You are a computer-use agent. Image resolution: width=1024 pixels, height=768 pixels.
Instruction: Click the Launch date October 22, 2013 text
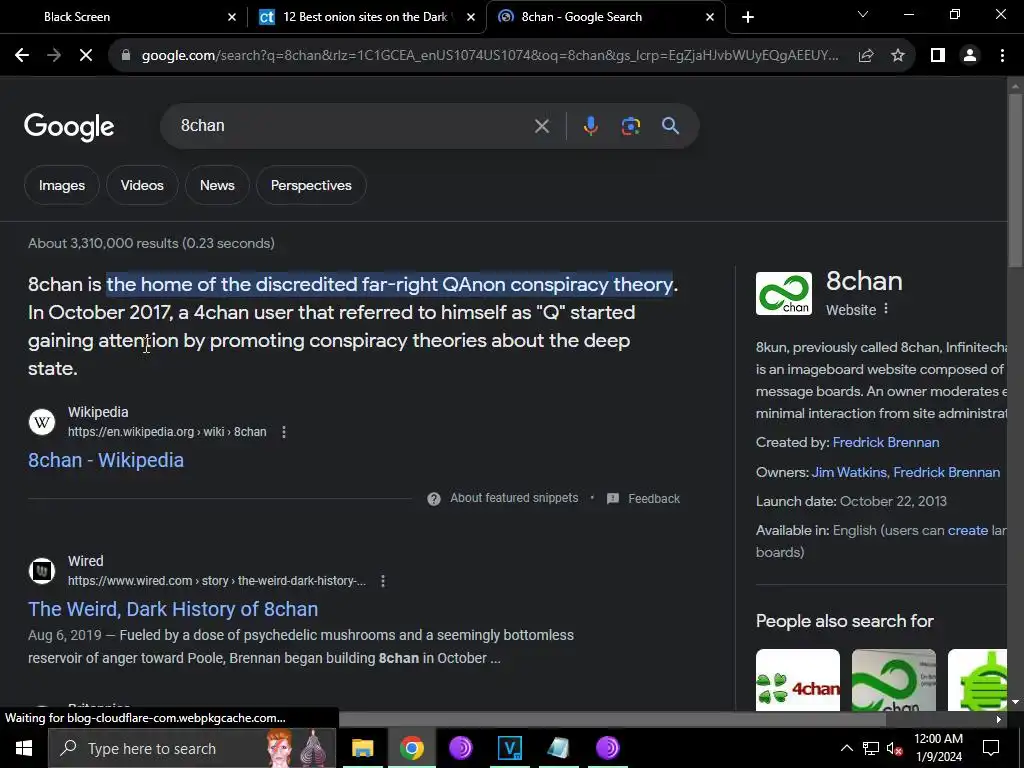[851, 502]
